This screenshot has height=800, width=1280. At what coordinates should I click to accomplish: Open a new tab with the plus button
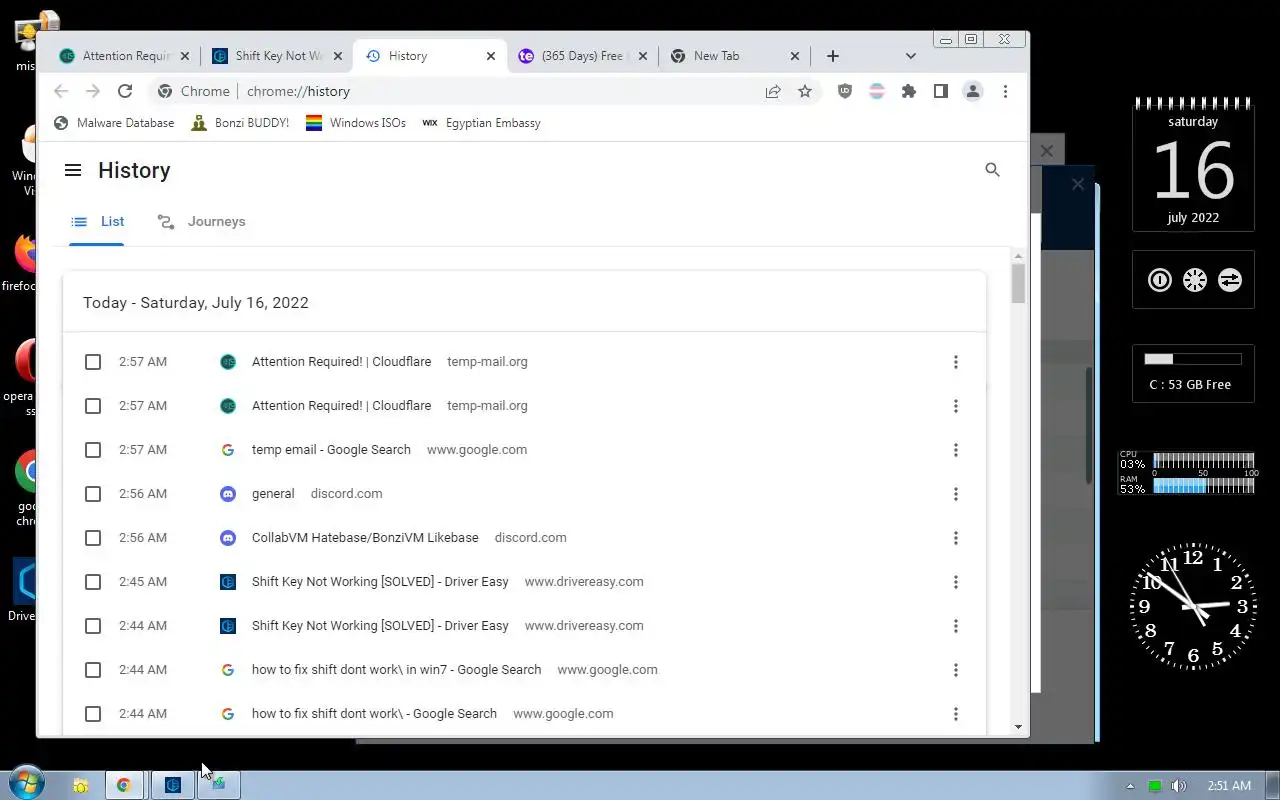(833, 56)
